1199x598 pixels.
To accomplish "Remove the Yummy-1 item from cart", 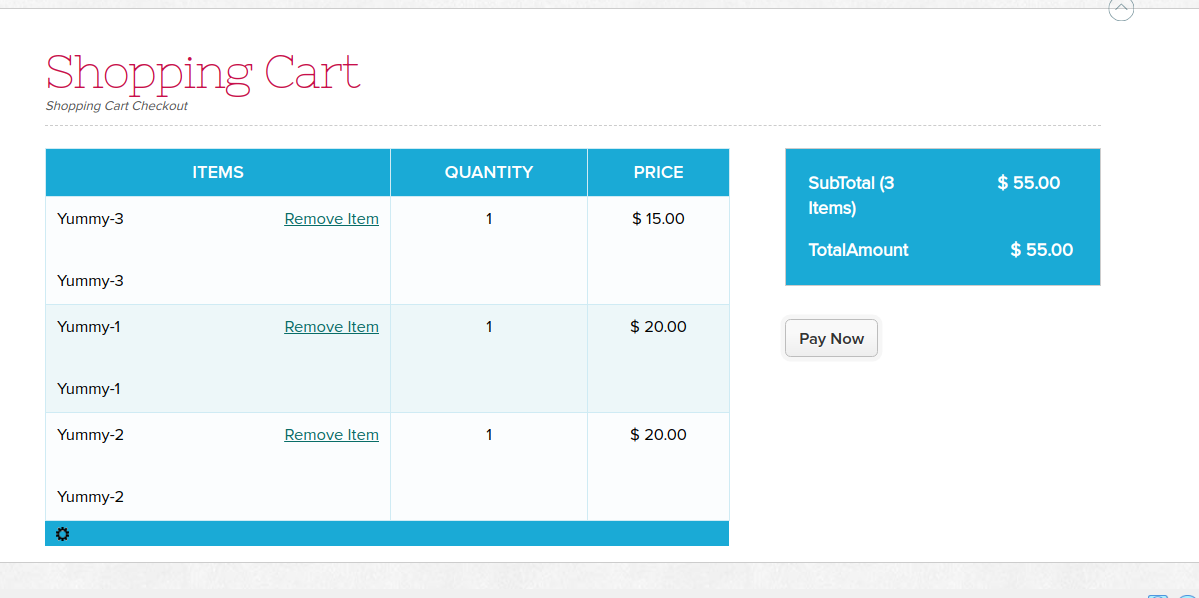I will tap(331, 327).
